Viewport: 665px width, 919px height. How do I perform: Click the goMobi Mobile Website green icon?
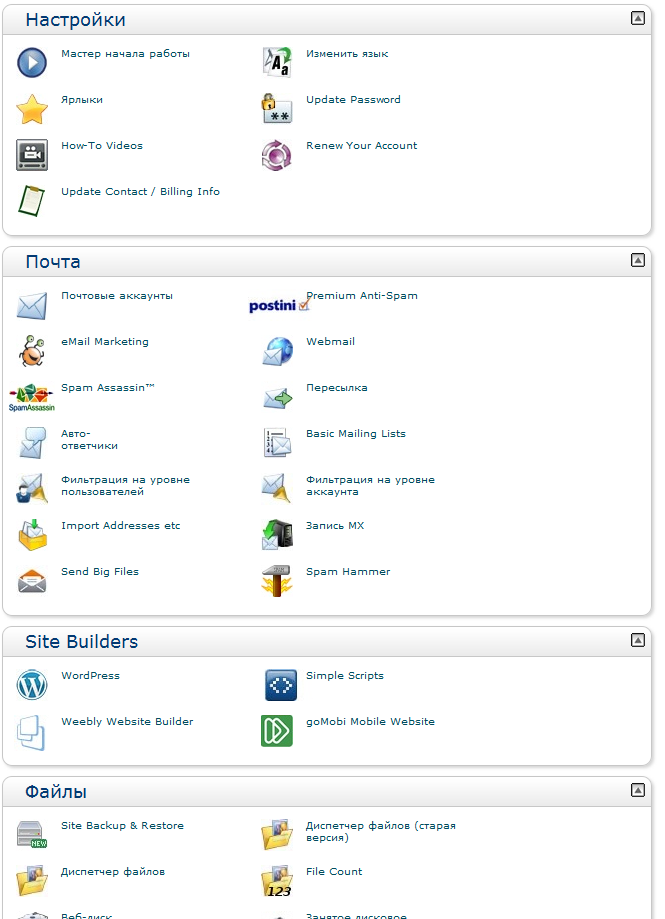277,731
